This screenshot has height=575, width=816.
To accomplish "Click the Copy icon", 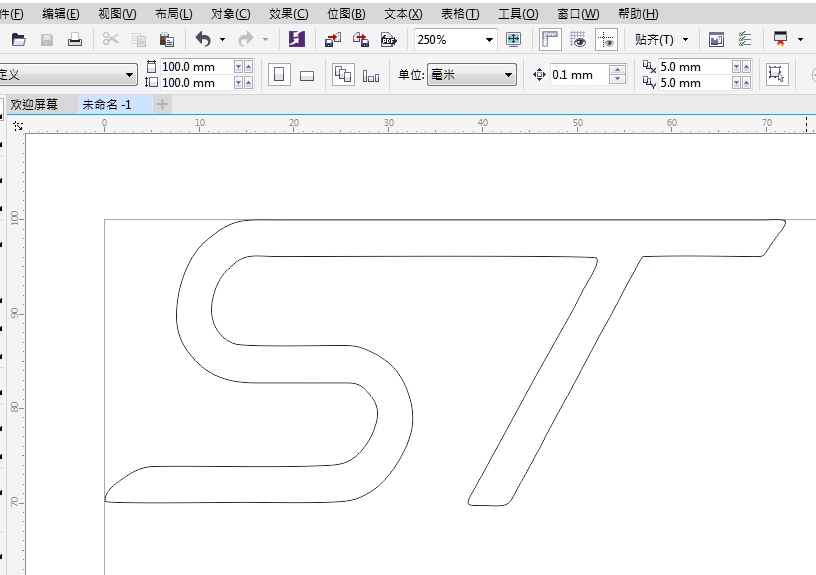I will click(139, 40).
